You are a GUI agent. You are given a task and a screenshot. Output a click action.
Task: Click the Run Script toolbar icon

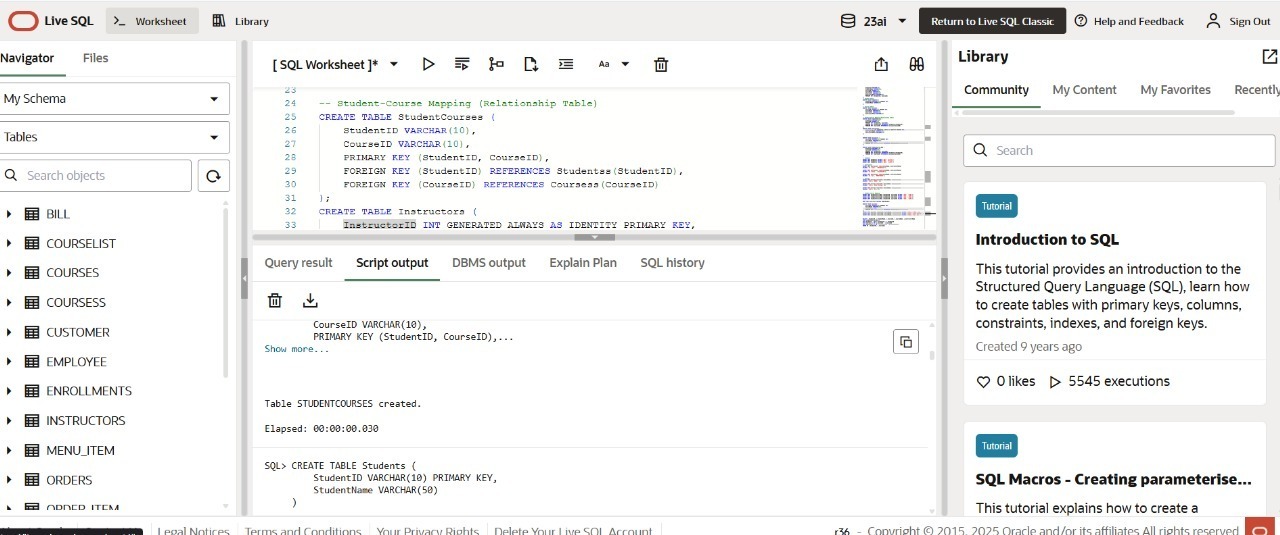462,64
